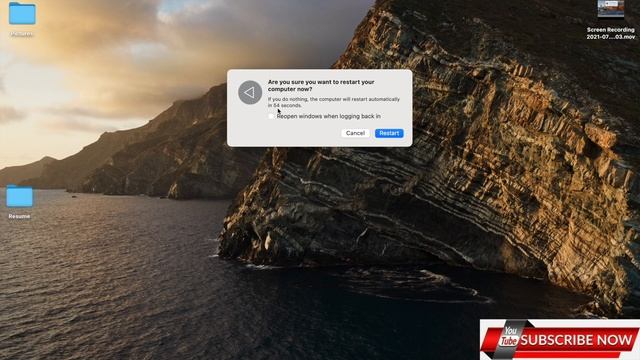Confirm with the blue Restart button

(x=389, y=133)
